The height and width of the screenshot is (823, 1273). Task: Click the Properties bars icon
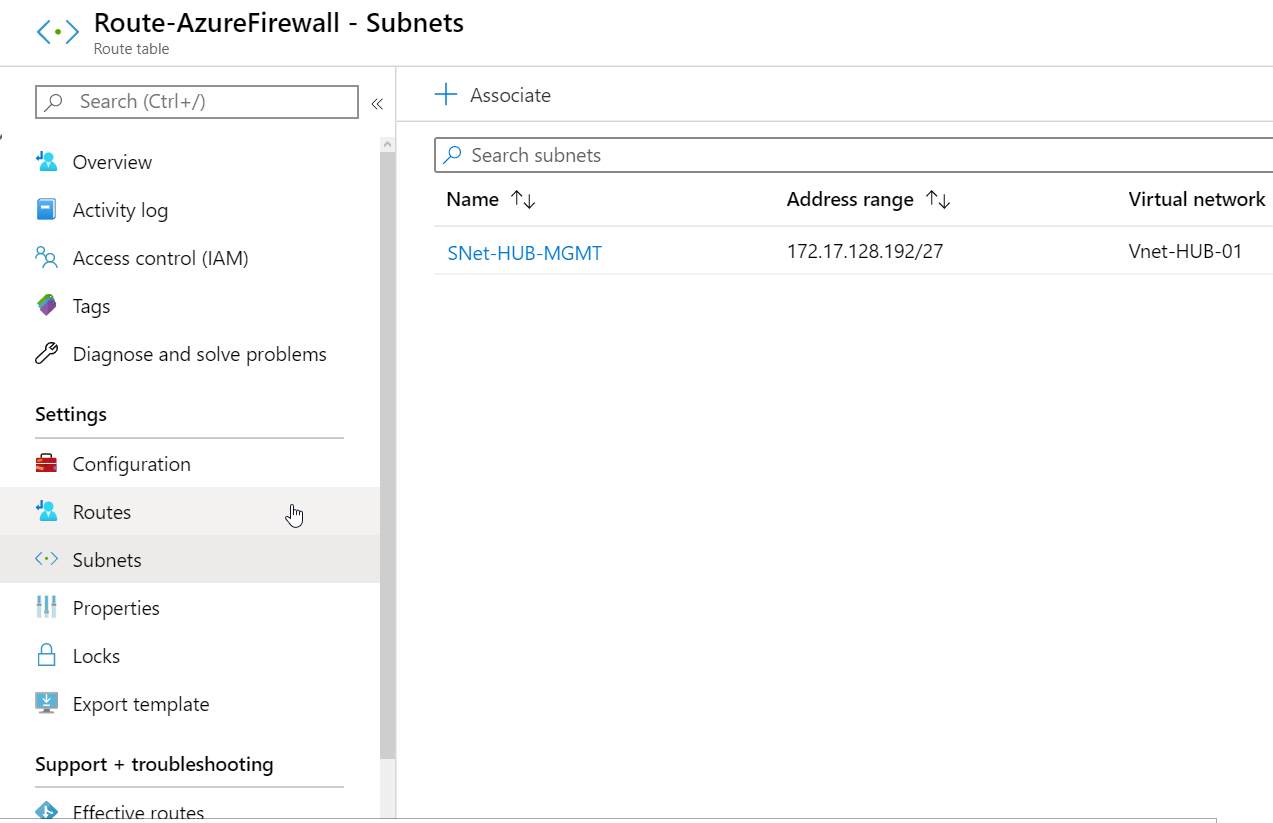point(47,608)
